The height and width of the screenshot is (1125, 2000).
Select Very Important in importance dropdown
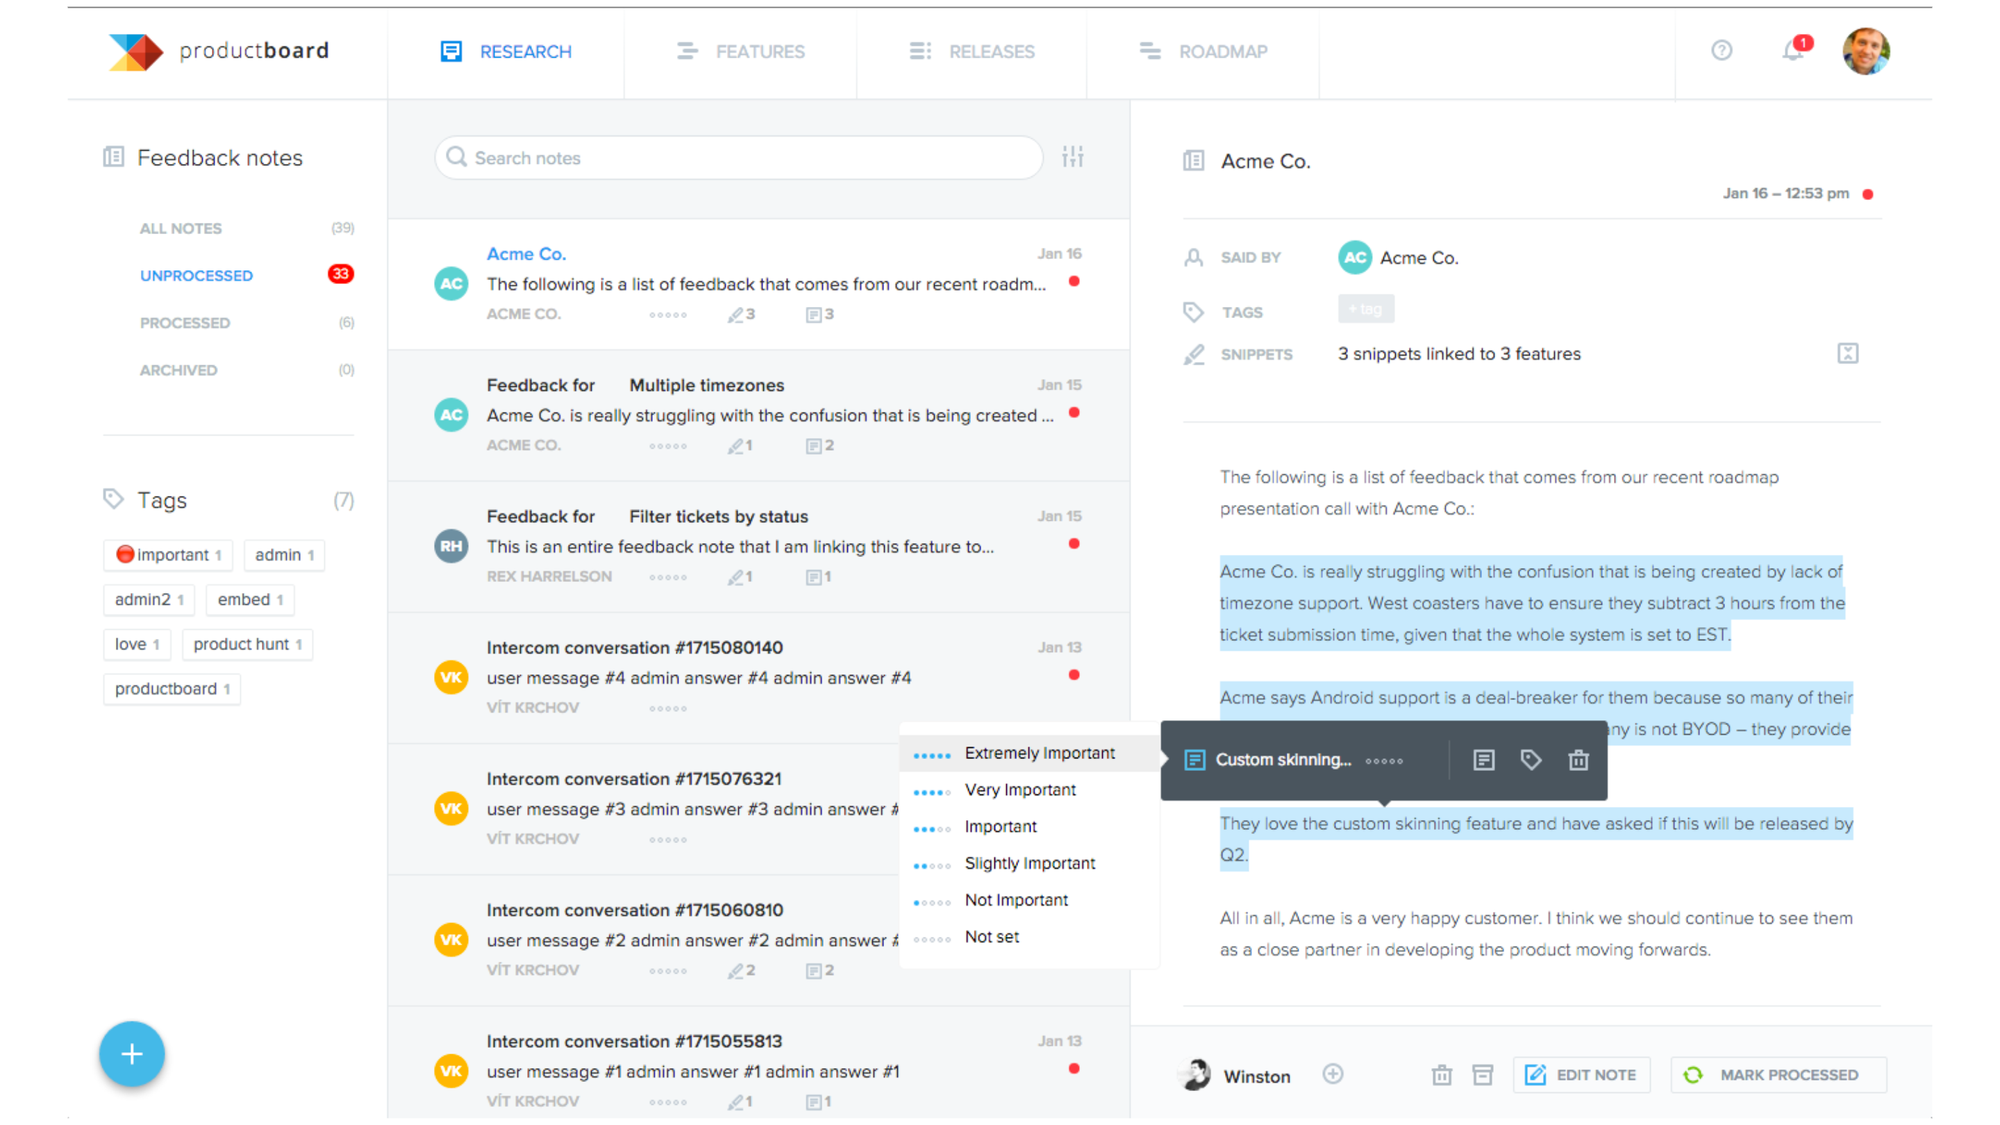point(1019,790)
